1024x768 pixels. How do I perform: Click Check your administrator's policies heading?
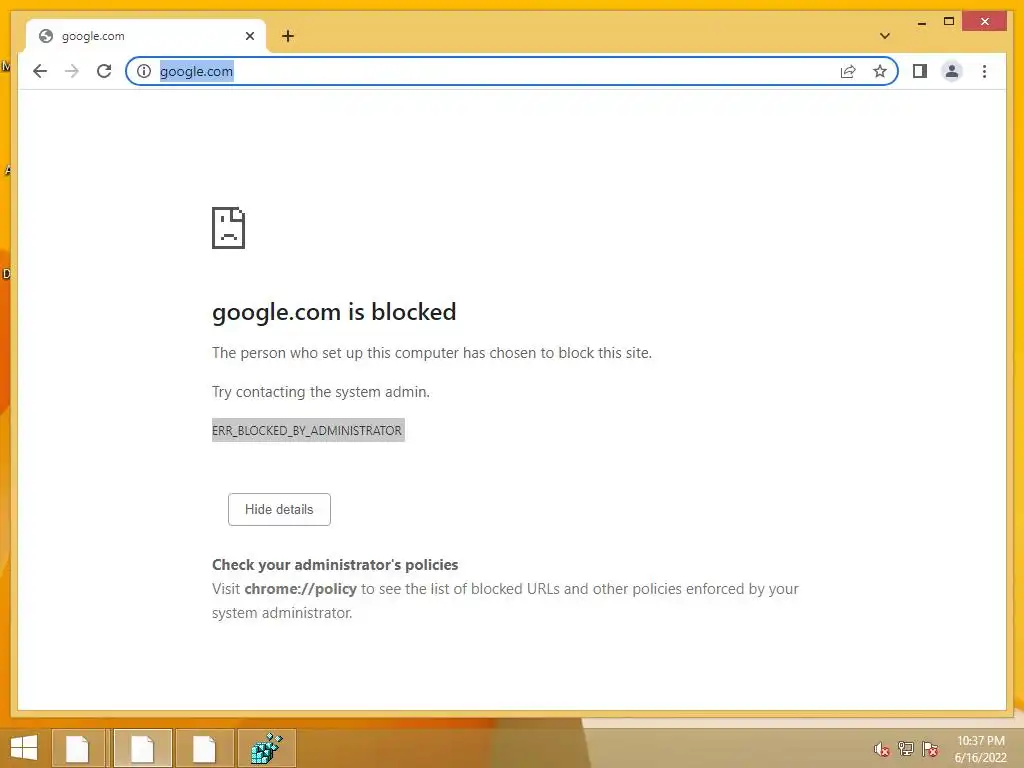(335, 565)
